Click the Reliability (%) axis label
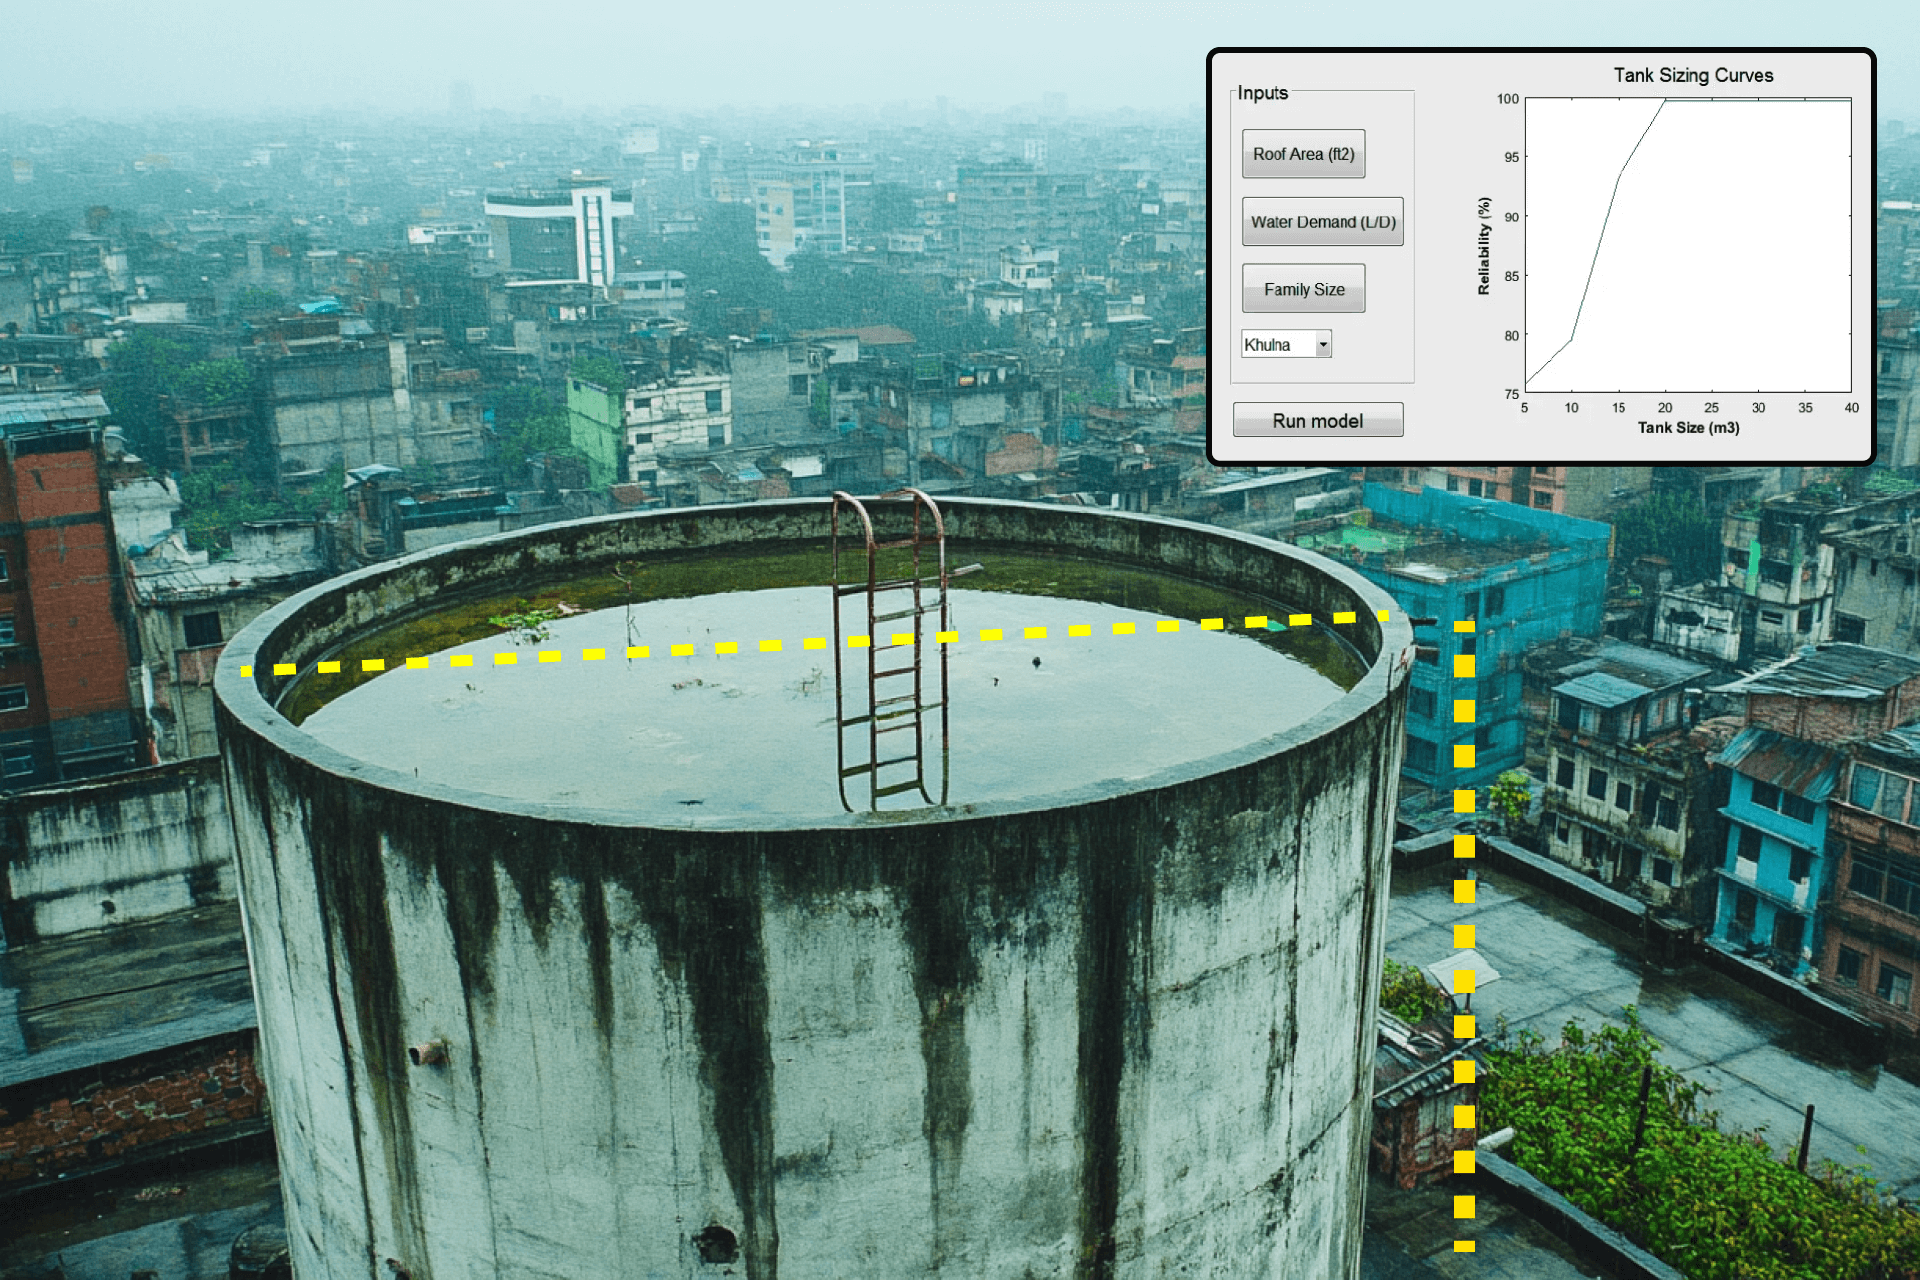This screenshot has width=1920, height=1280. point(1484,246)
